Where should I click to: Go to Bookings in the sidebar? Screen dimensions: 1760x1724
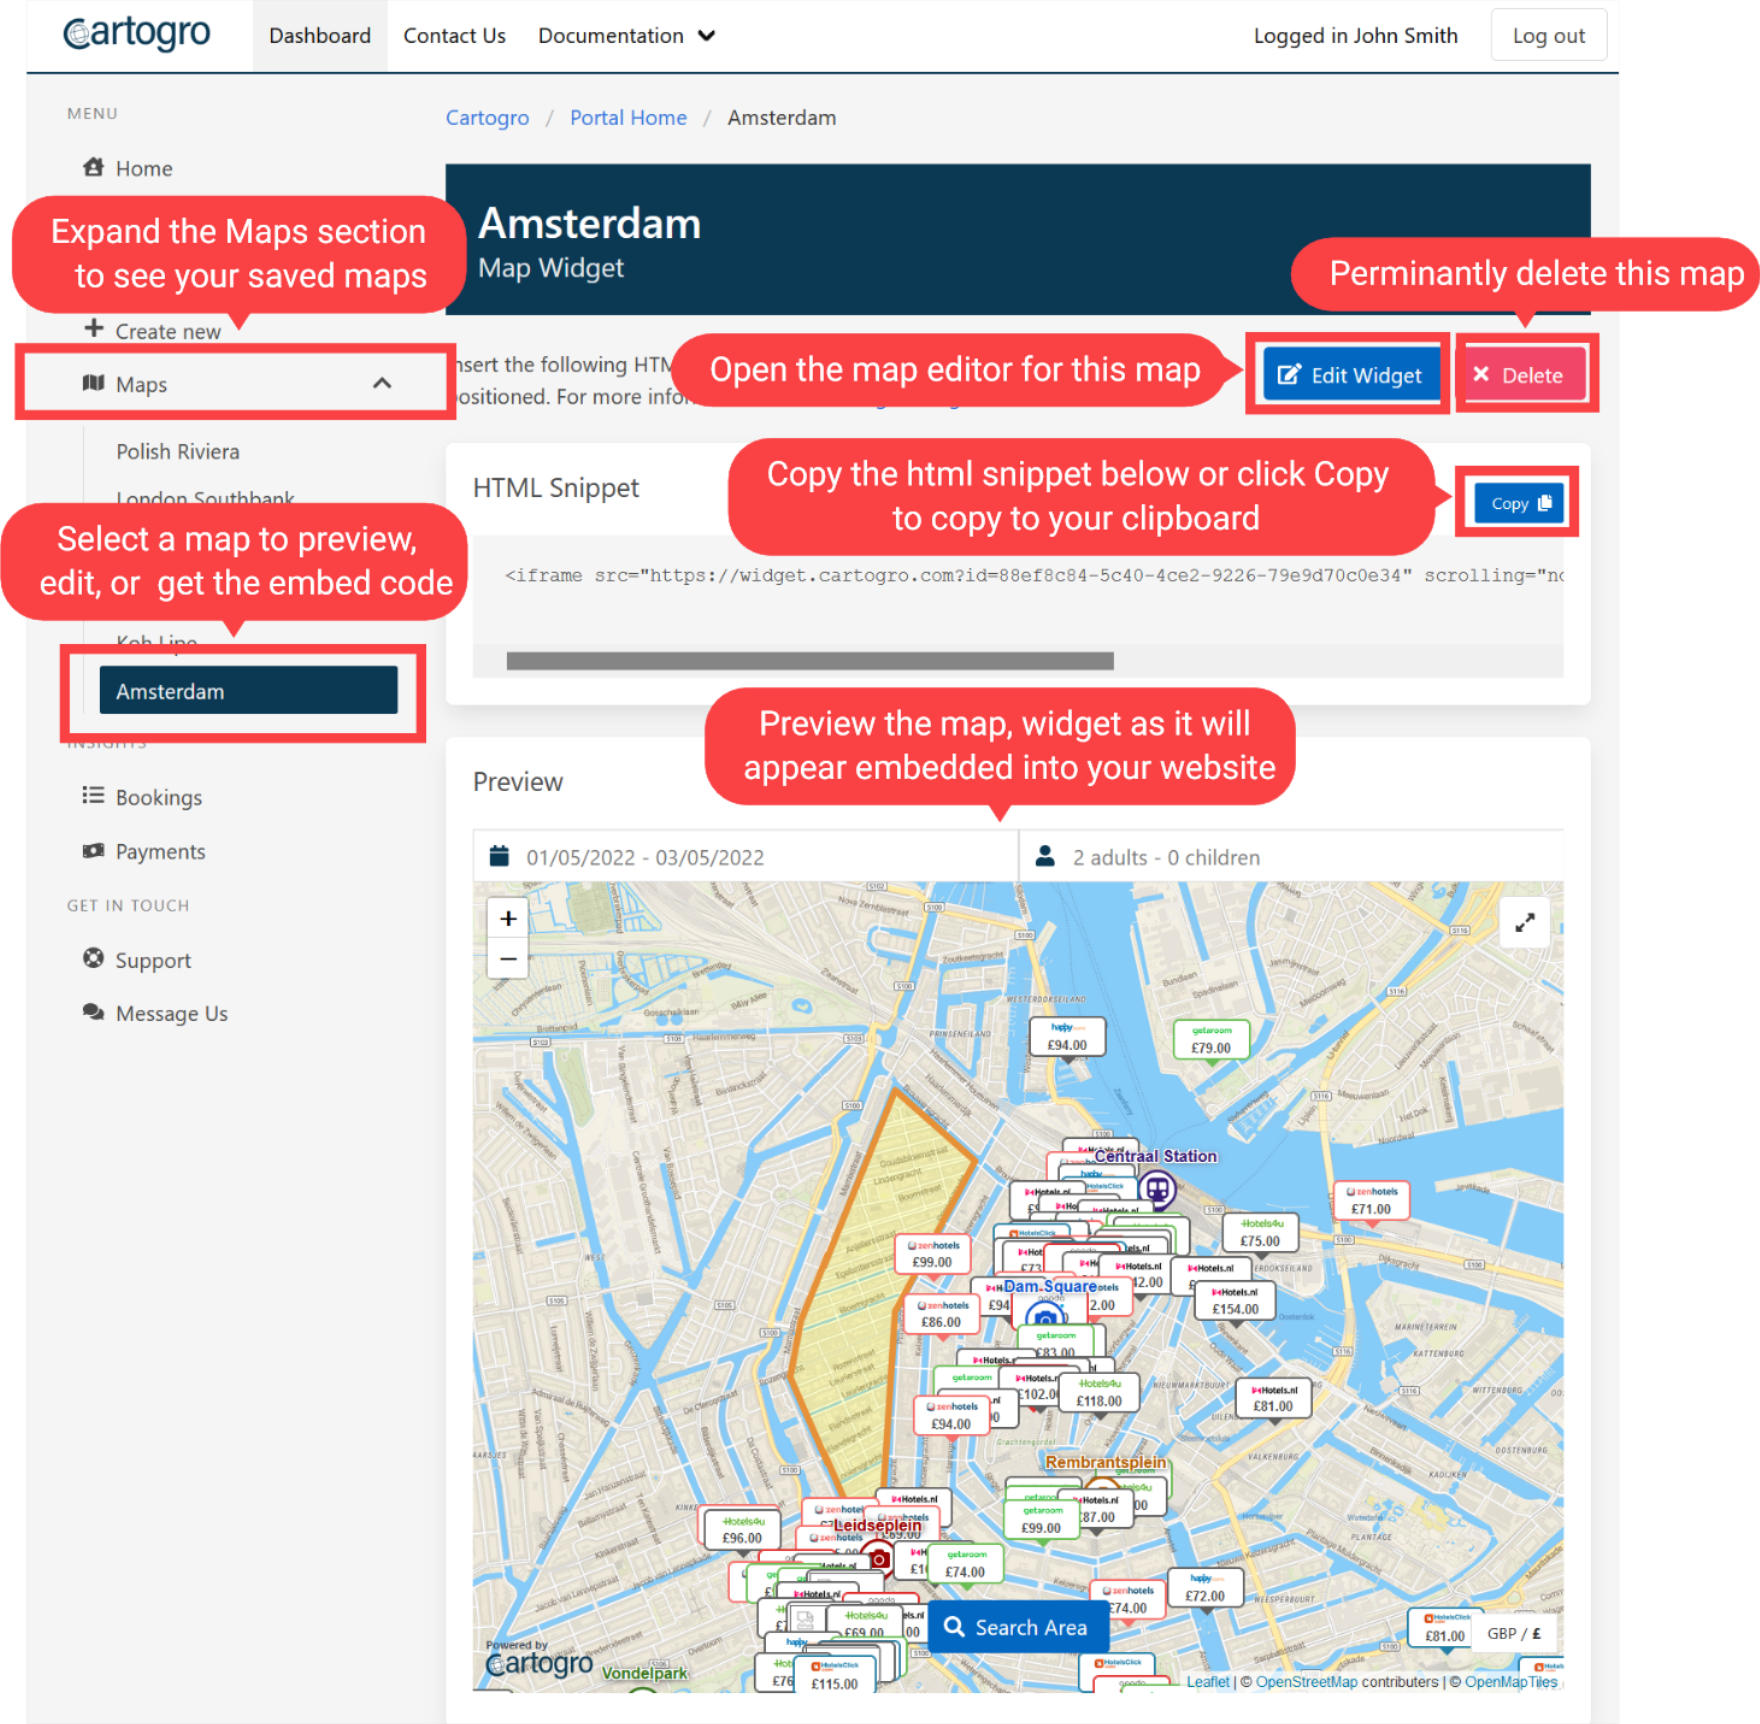158,797
